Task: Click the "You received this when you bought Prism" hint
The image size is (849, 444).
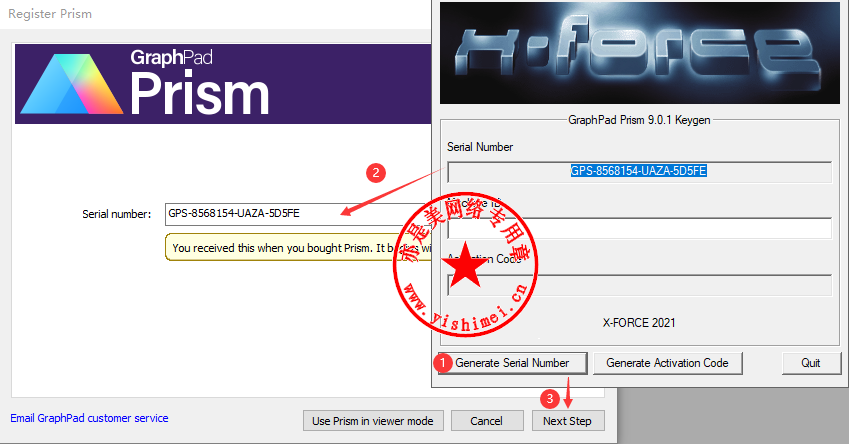Action: click(x=298, y=247)
